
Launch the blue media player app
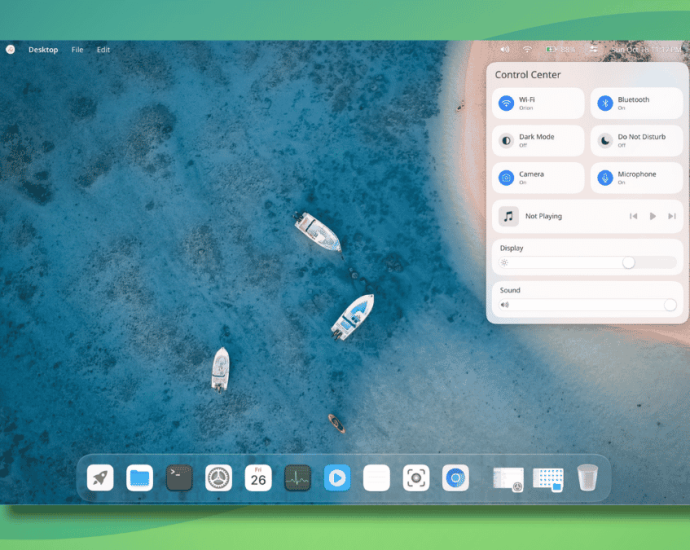[x=337, y=477]
